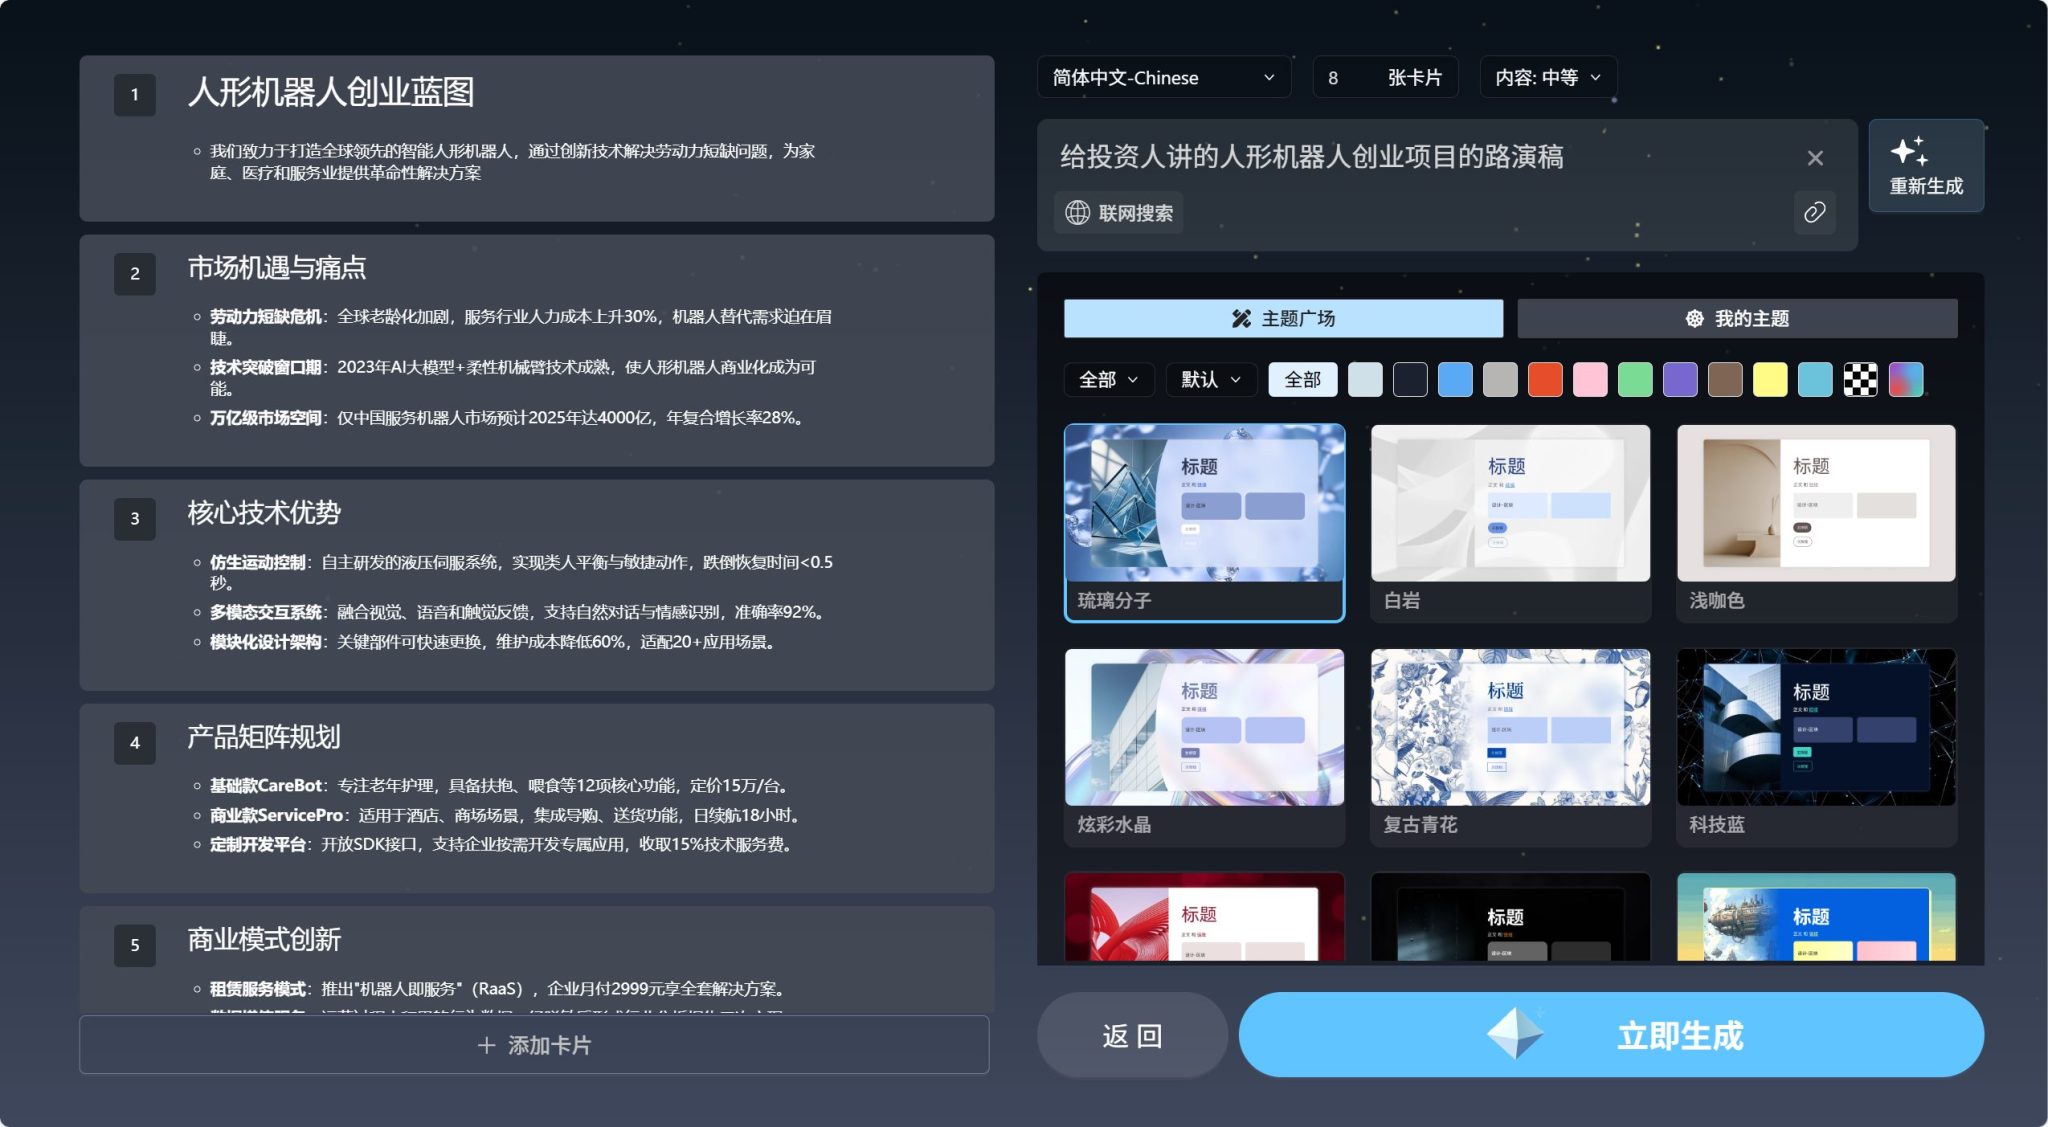This screenshot has width=2048, height=1127.
Task: Click the link attachment icon in prompt box
Action: pyautogui.click(x=1816, y=213)
